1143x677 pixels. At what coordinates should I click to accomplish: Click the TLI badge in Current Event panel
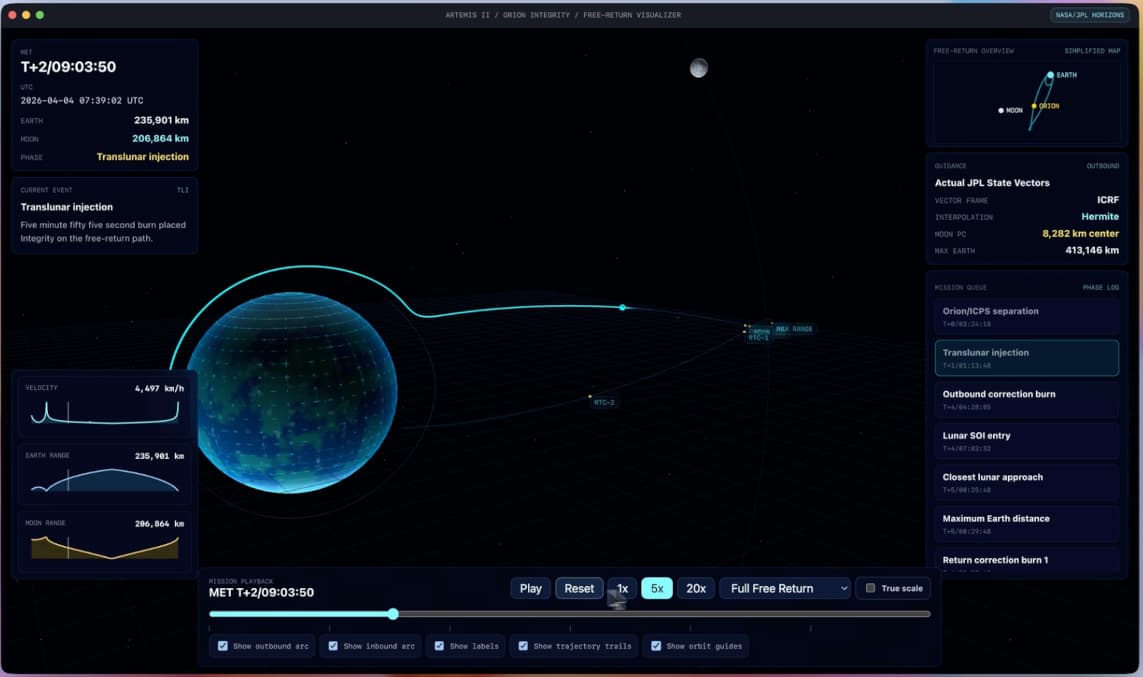(x=184, y=190)
